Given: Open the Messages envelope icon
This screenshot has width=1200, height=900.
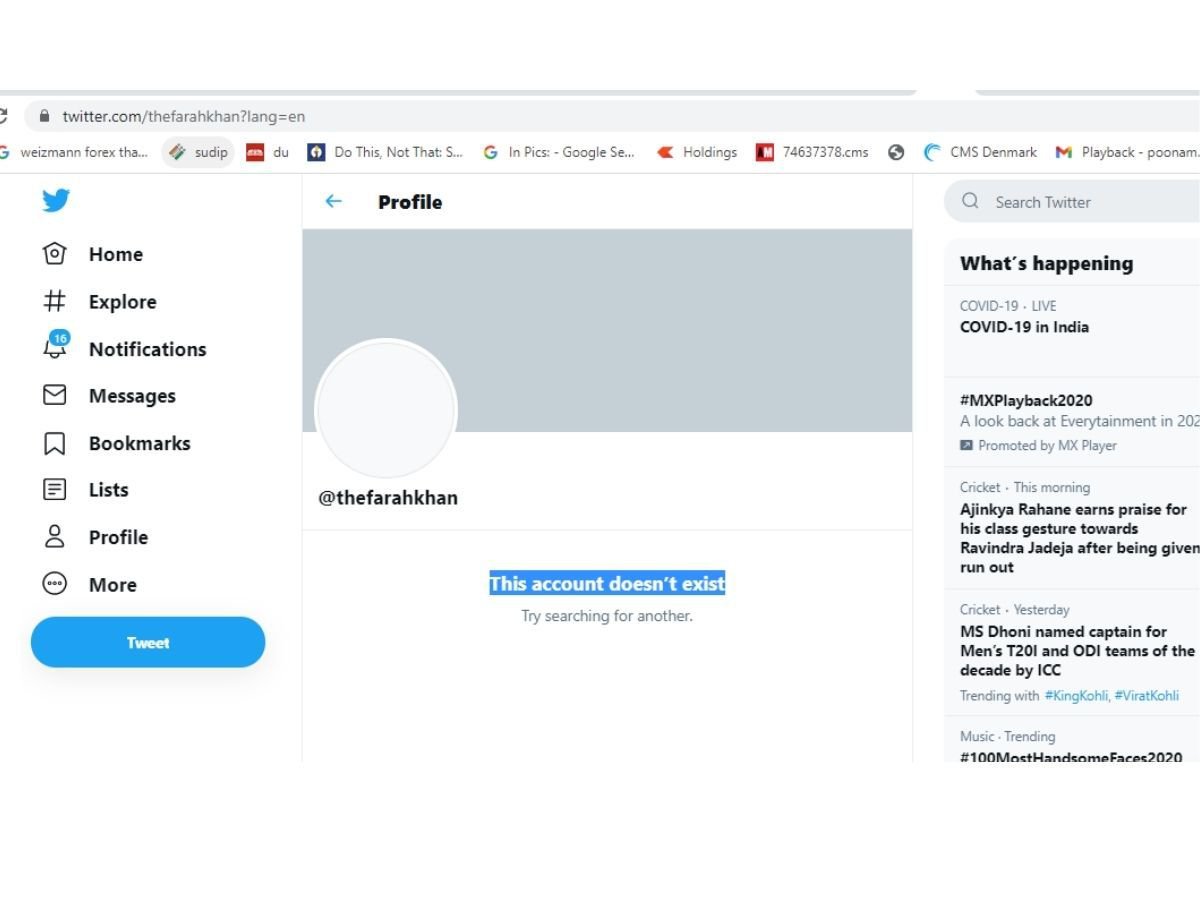Looking at the screenshot, I should tap(55, 396).
